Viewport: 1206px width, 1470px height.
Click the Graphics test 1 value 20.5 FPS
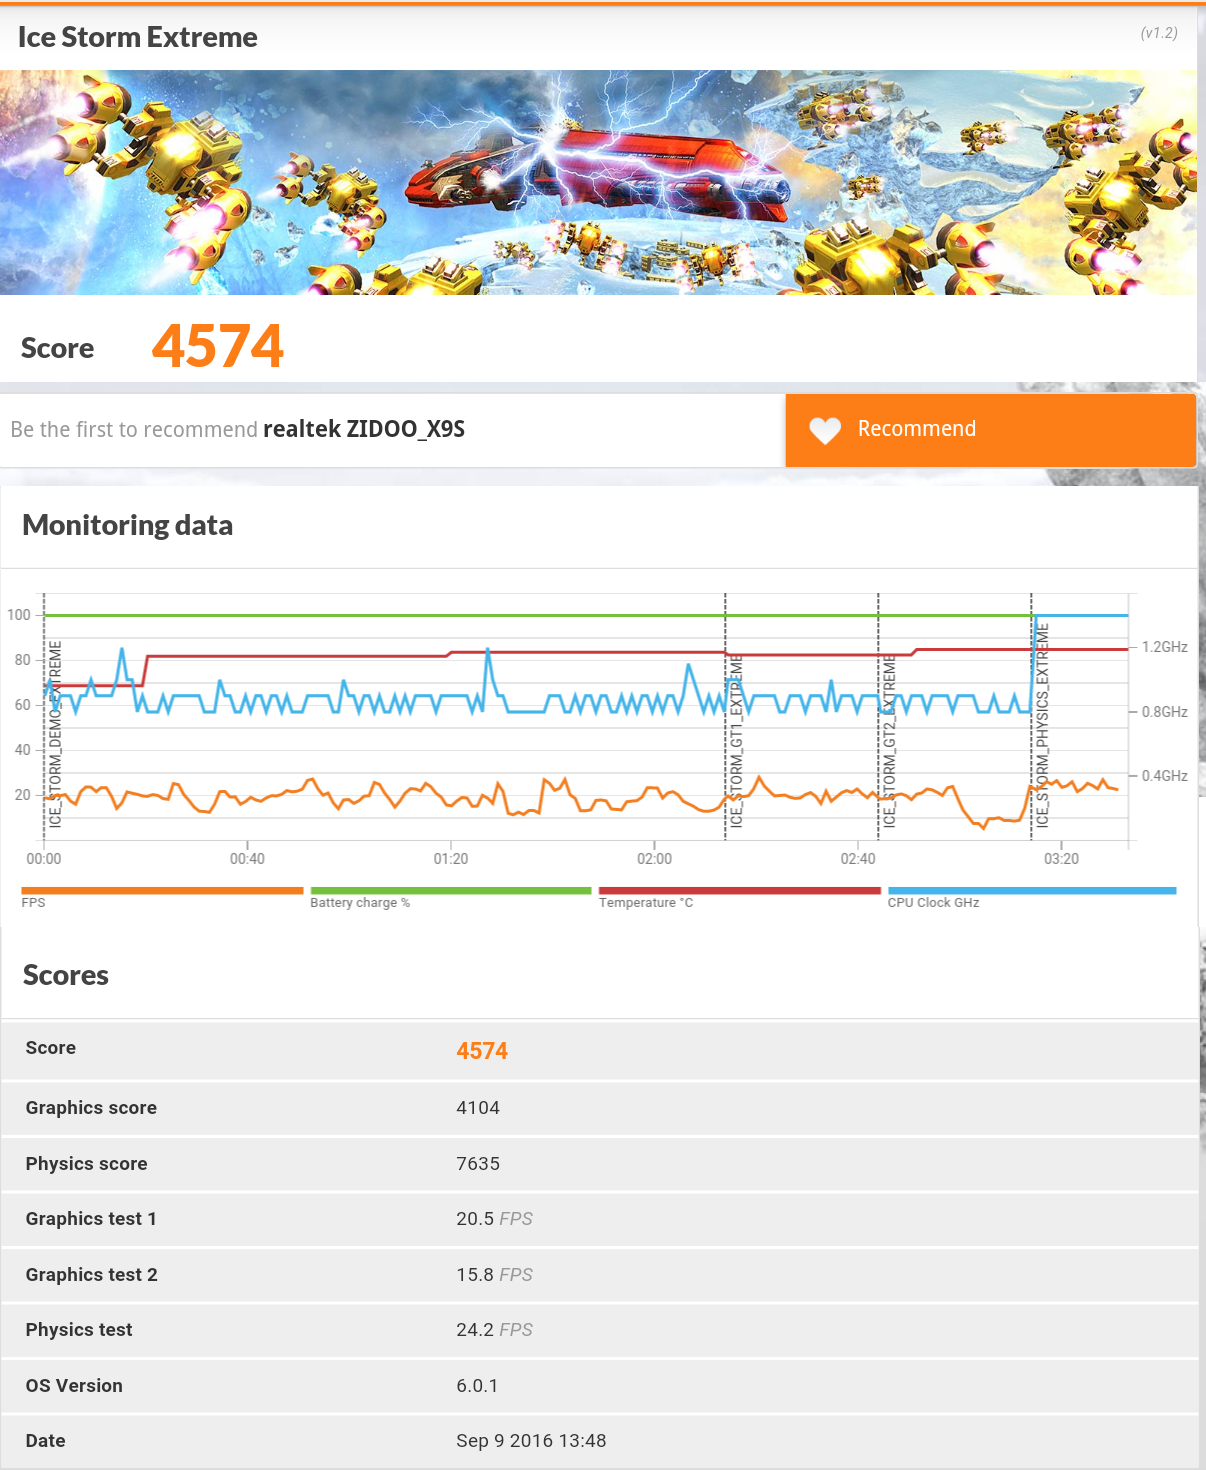[494, 1219]
